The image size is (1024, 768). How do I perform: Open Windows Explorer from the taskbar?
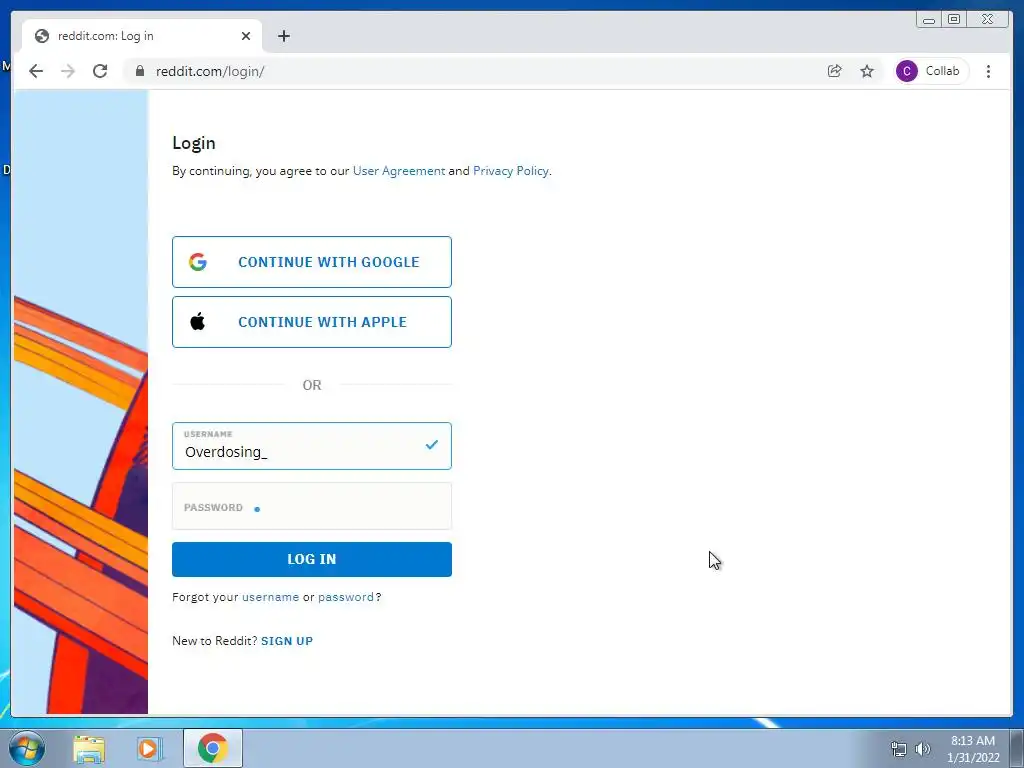(89, 748)
